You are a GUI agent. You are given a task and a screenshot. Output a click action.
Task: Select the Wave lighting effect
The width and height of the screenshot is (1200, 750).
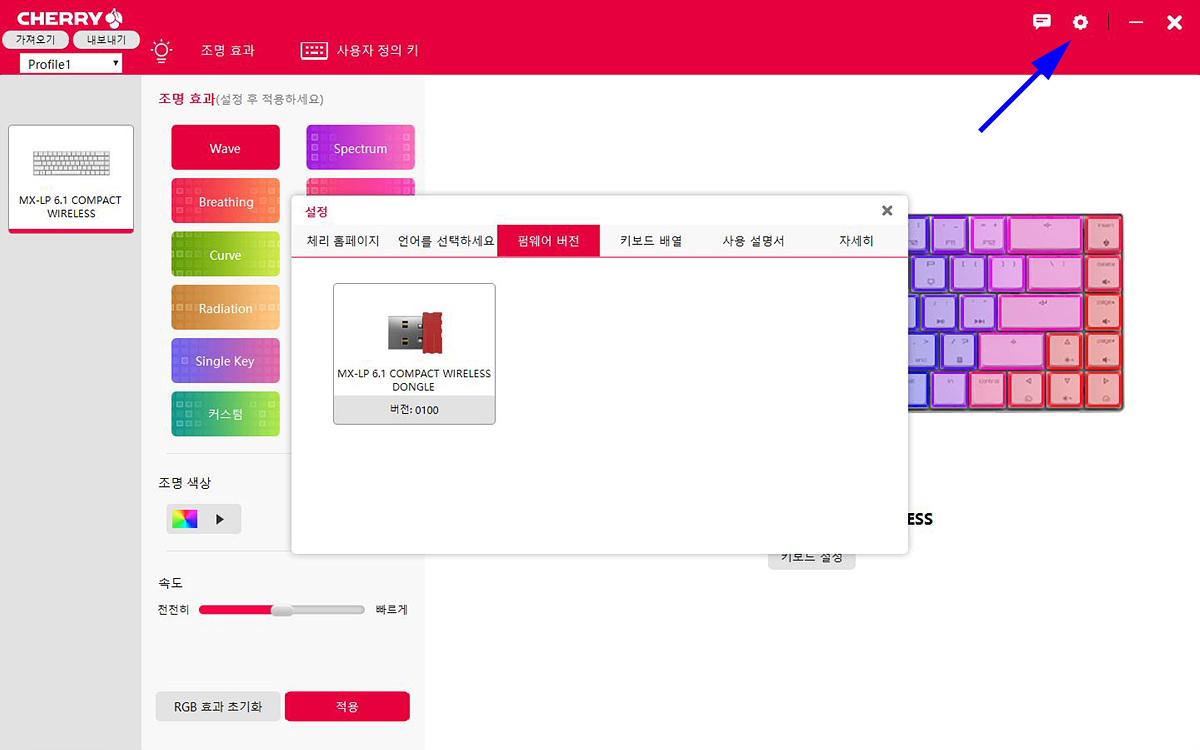(225, 148)
